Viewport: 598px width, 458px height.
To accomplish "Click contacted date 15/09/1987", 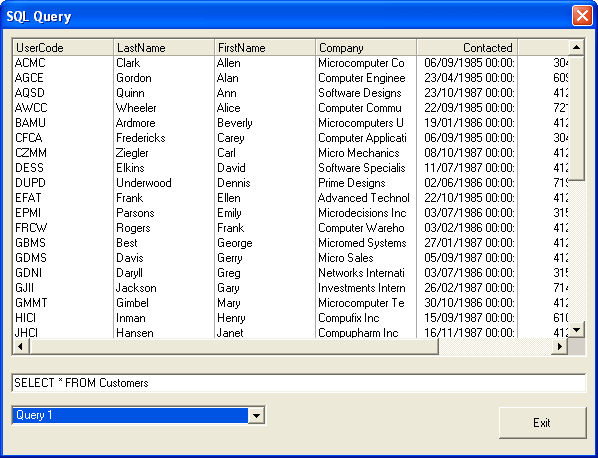I will (469, 318).
